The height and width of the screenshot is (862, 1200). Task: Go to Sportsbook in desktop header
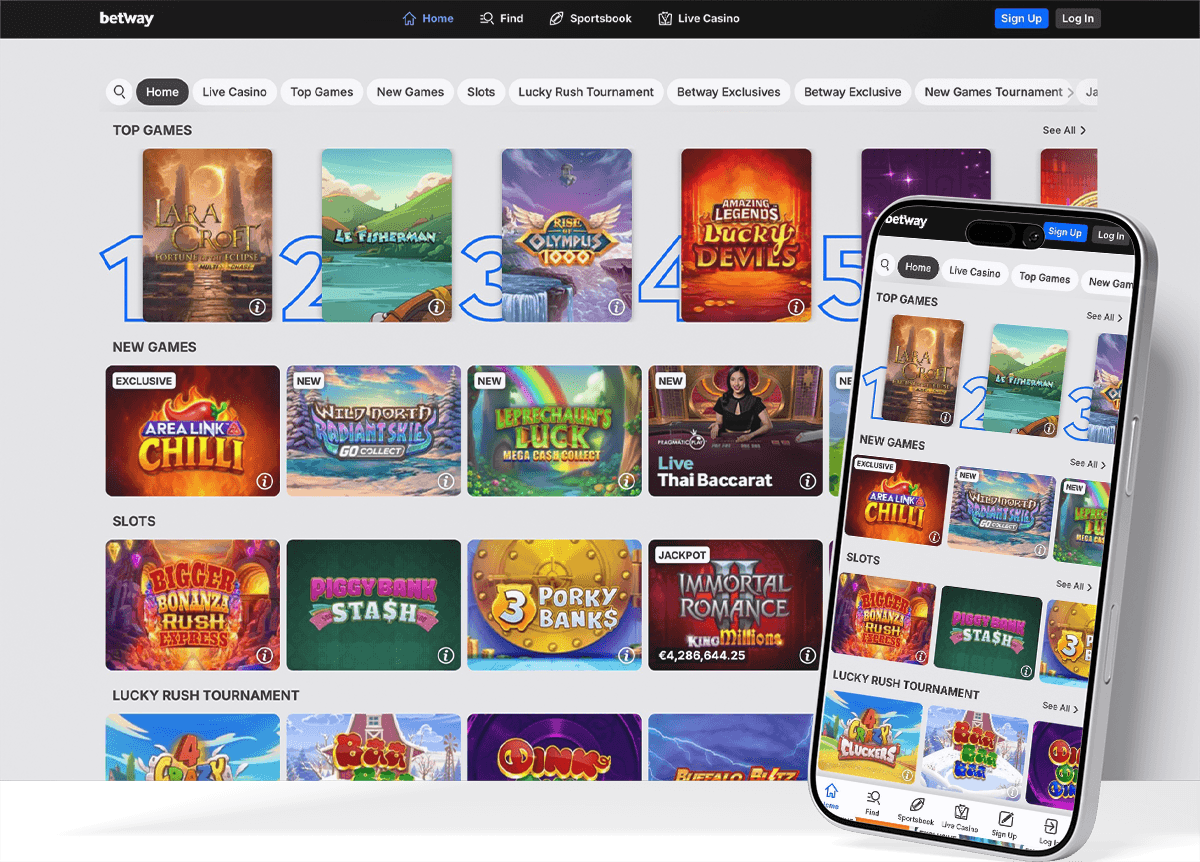(590, 18)
